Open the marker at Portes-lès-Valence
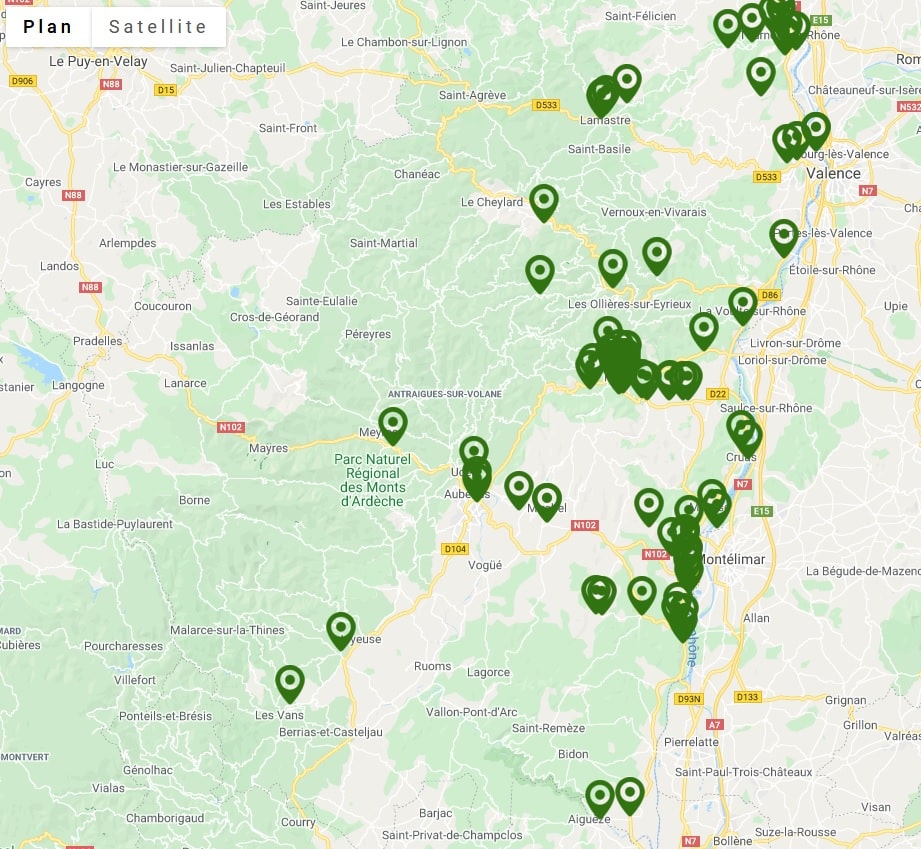Viewport: 921px width, 849px height. click(x=784, y=236)
